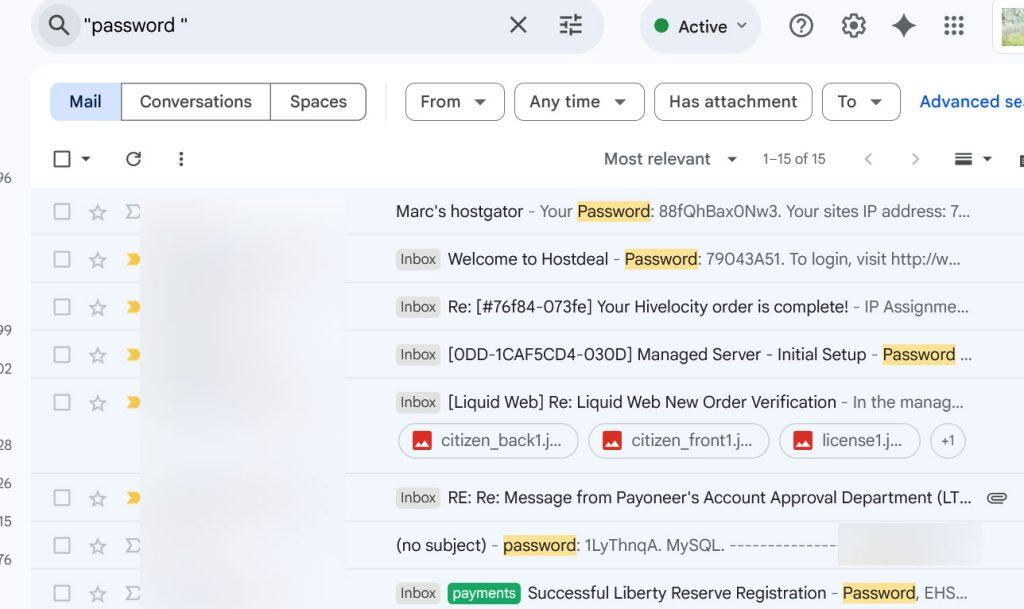Open the More options three-dot menu
1024x609 pixels.
[181, 159]
